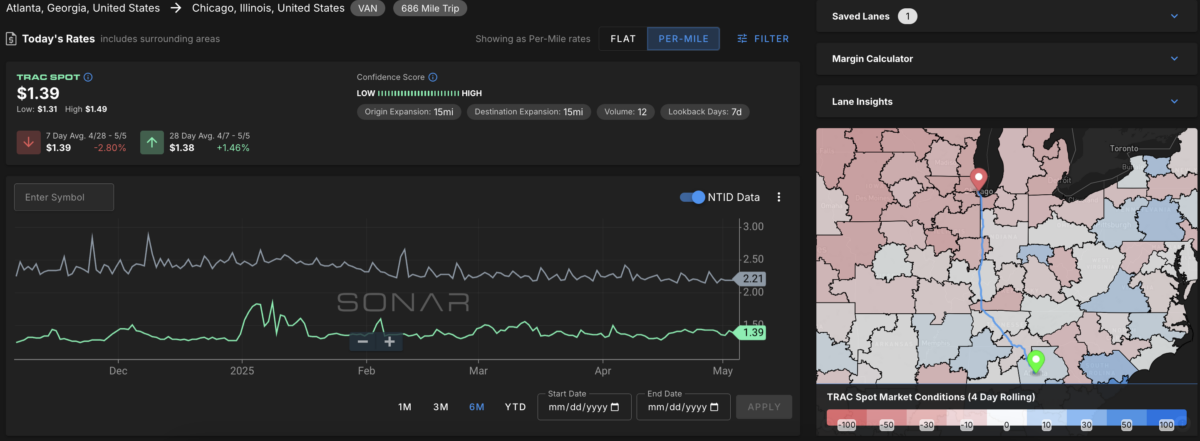This screenshot has width=1200, height=441.
Task: Zoom out the chart with minus button
Action: 363,342
